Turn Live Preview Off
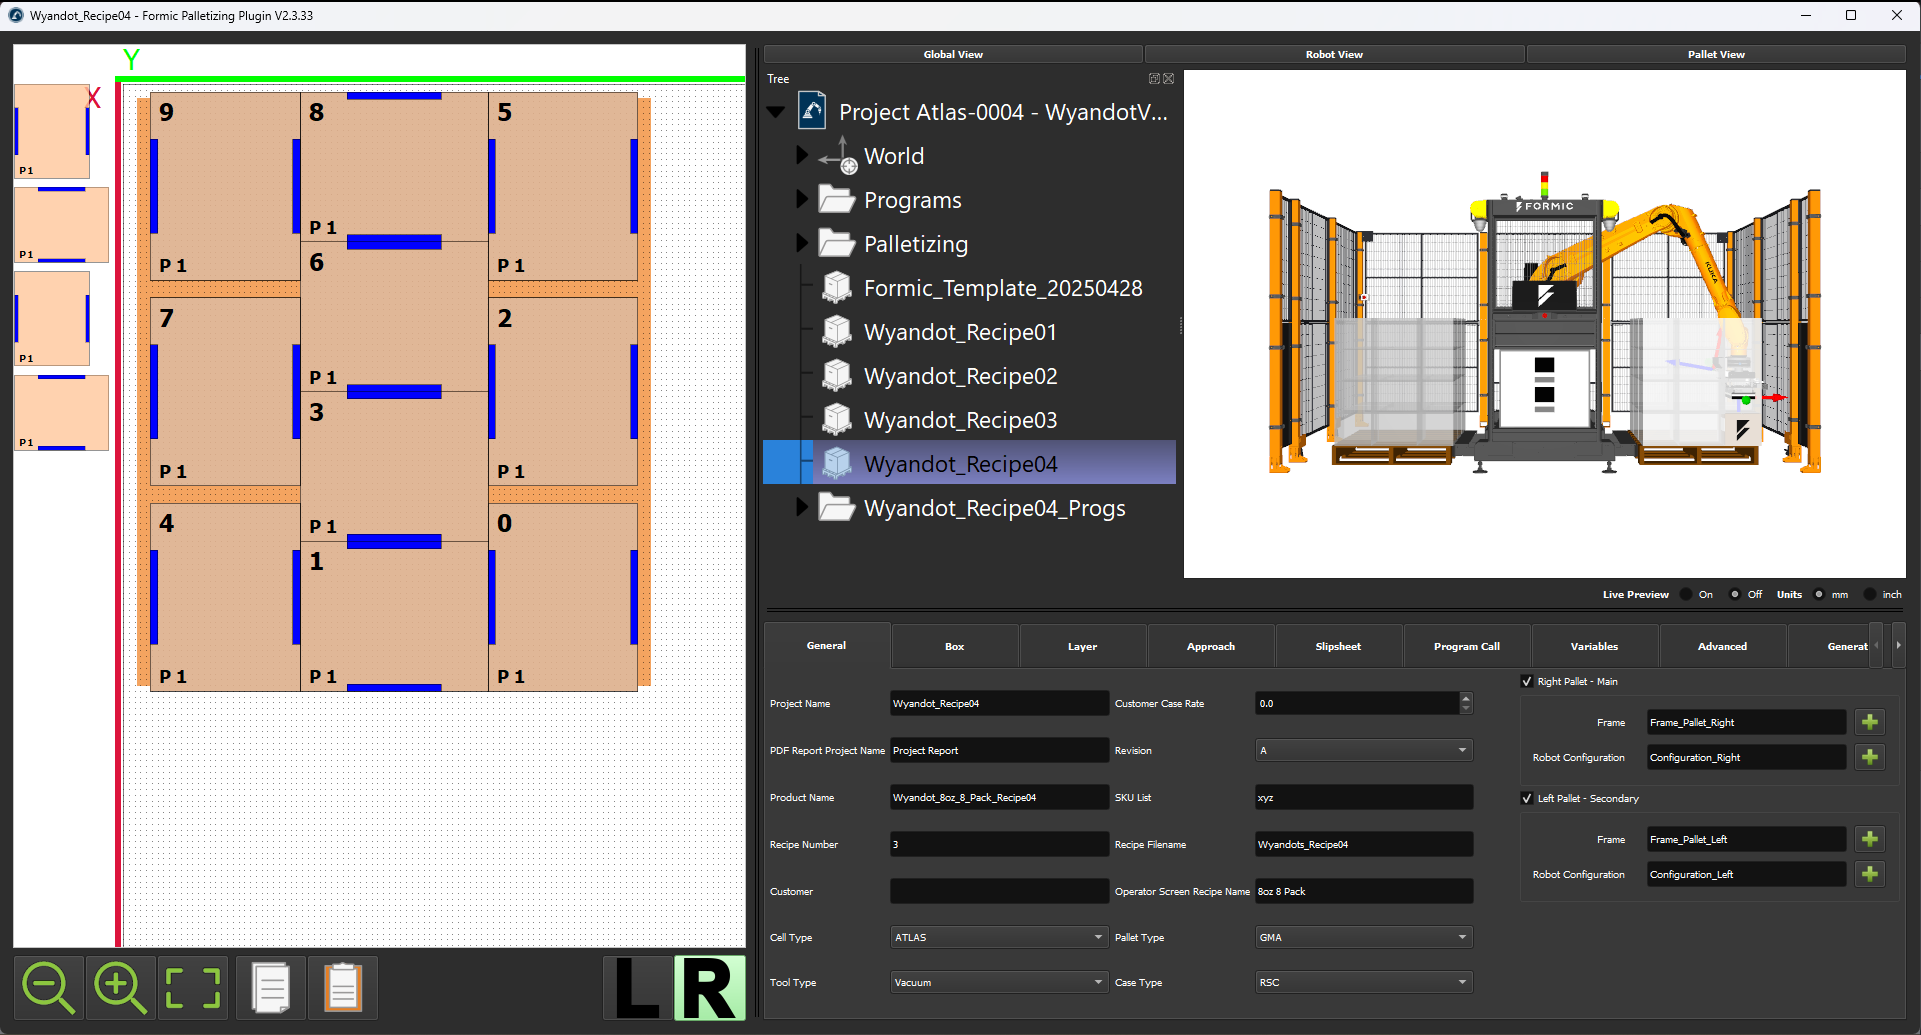Screen dimensions: 1921x1035 pos(1735,594)
